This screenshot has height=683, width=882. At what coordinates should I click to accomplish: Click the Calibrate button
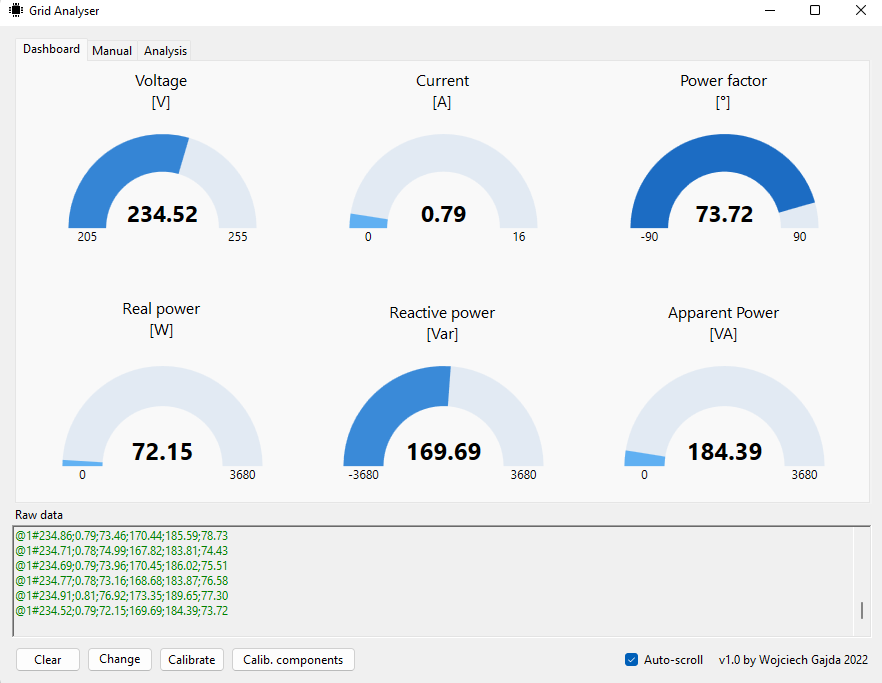pyautogui.click(x=192, y=659)
